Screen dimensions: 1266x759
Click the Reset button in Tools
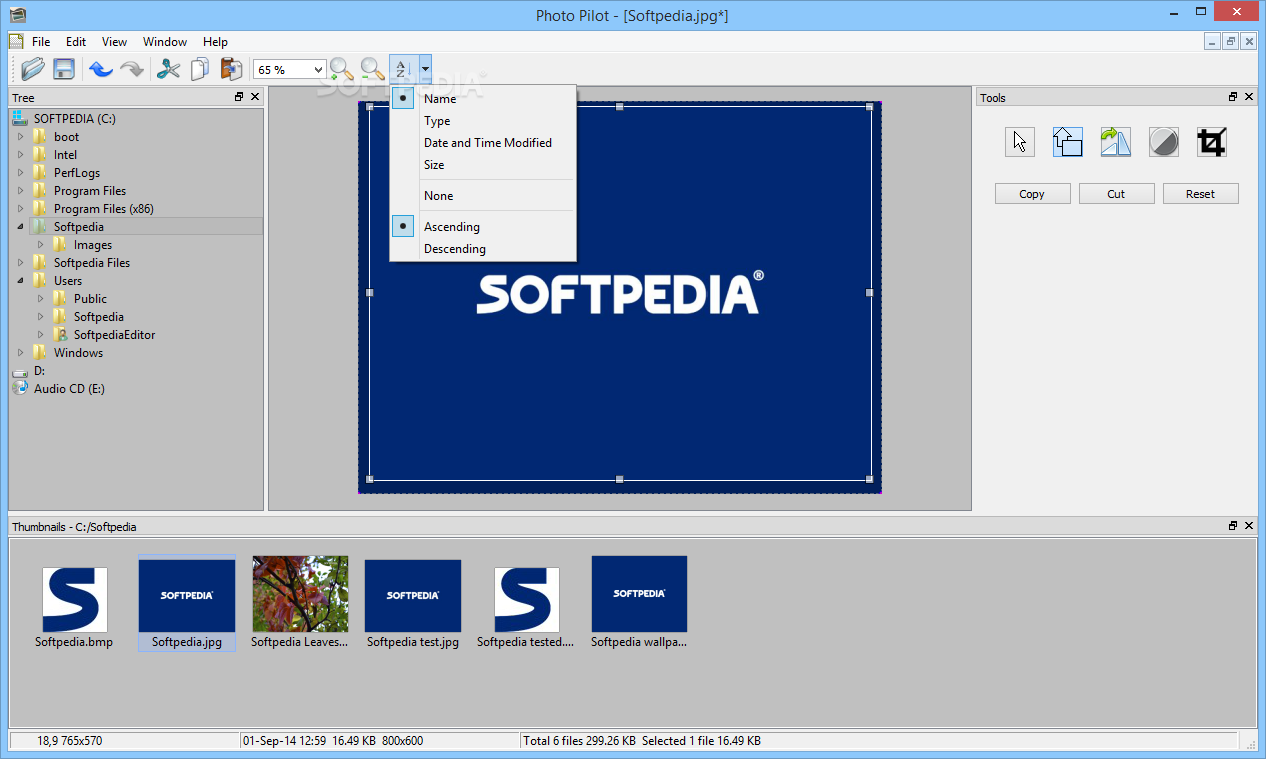point(1200,194)
